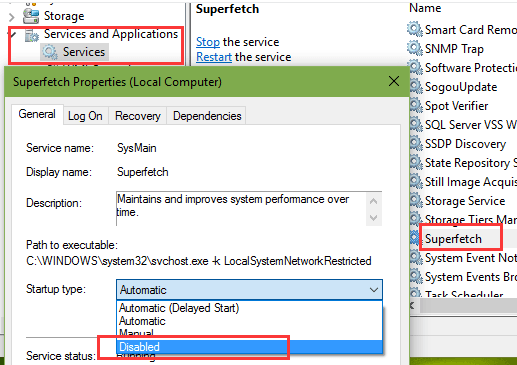This screenshot has height=365, width=517.
Task: Select Storage in the console tree
Action: click(64, 16)
